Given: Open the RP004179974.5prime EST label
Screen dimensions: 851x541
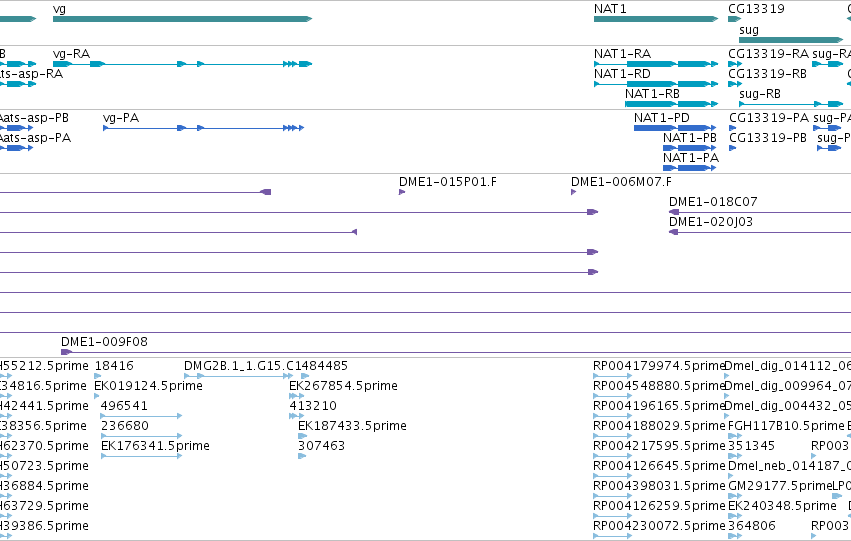Looking at the screenshot, I should pos(659,366).
